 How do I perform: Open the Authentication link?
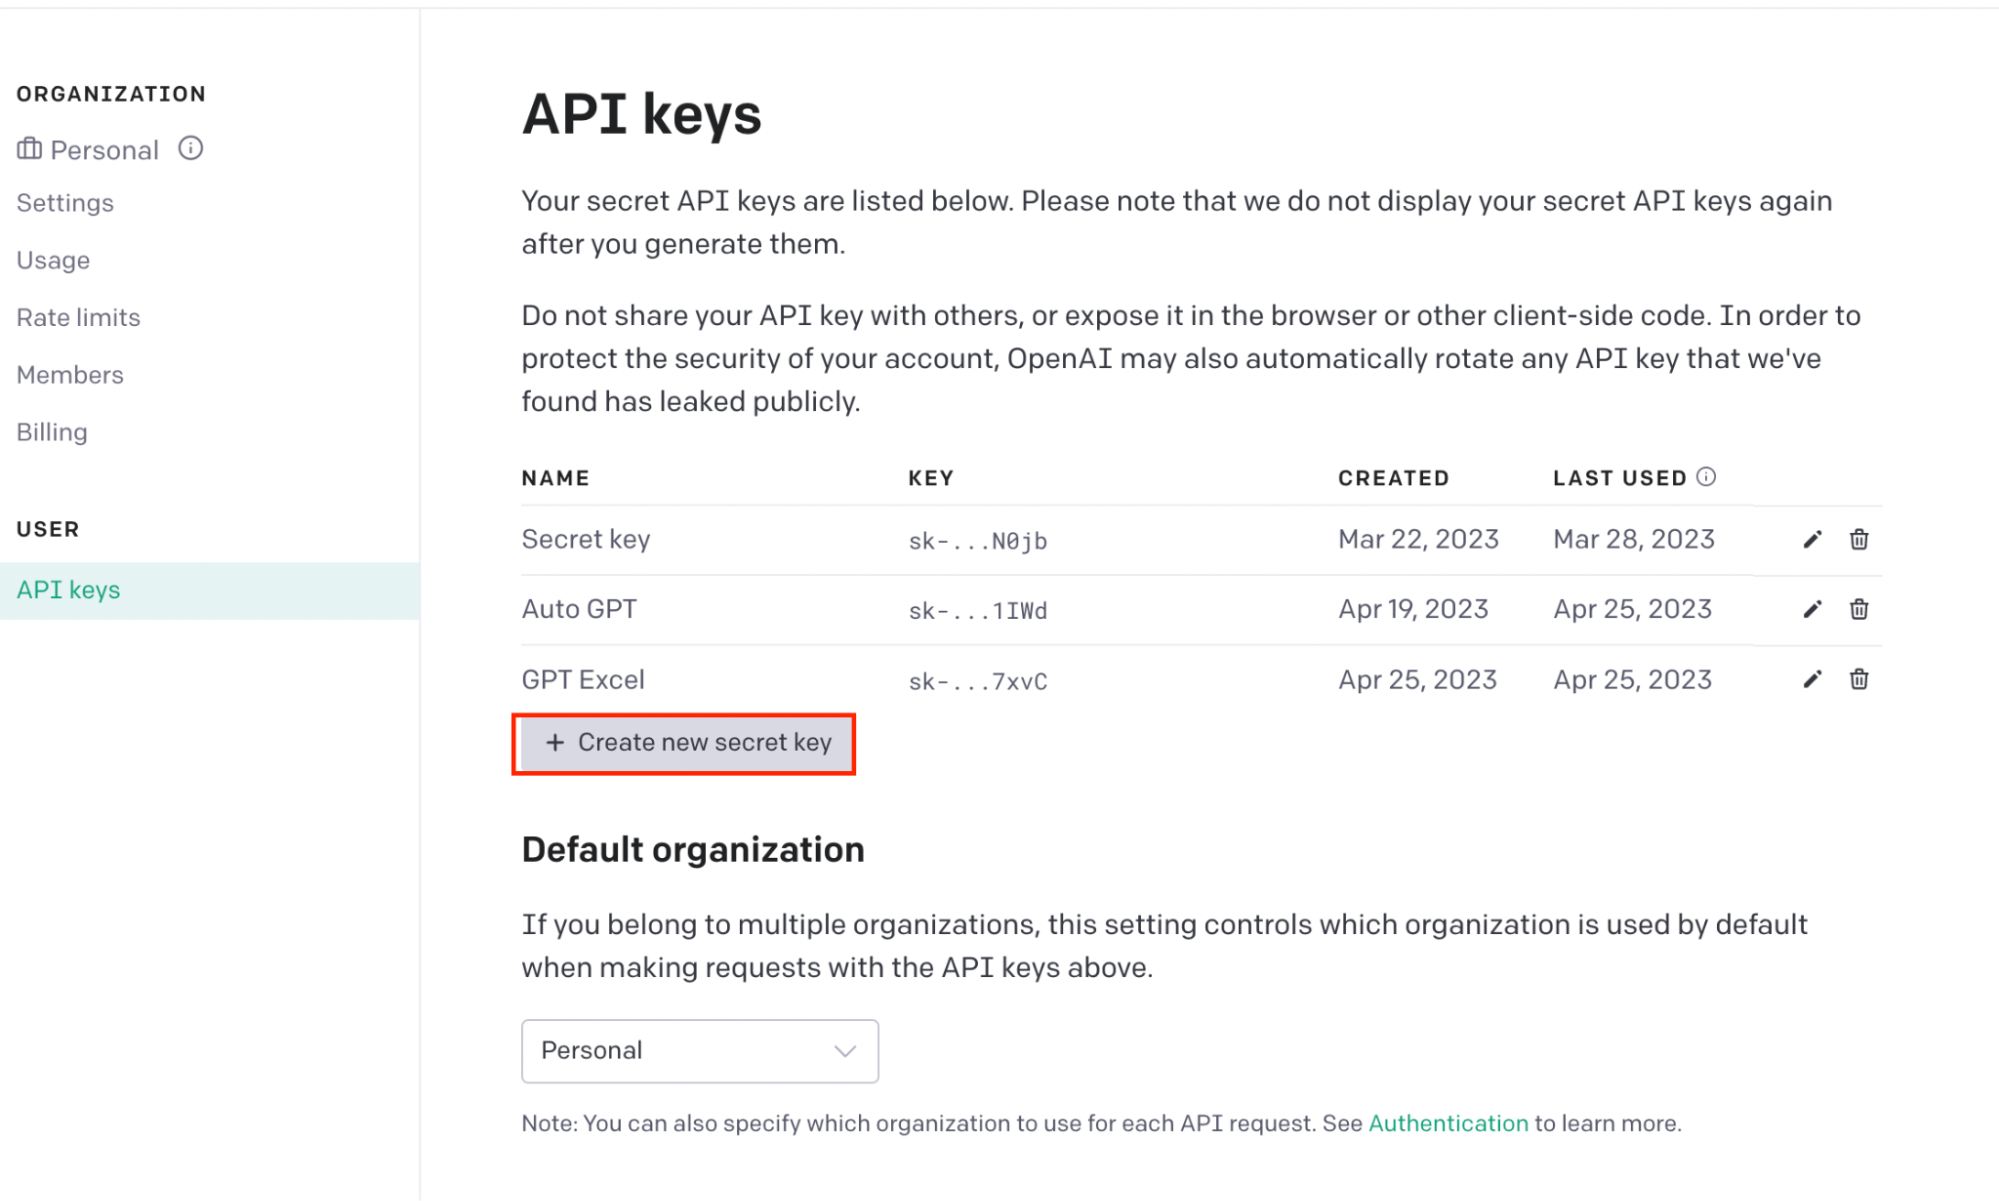1448,1123
